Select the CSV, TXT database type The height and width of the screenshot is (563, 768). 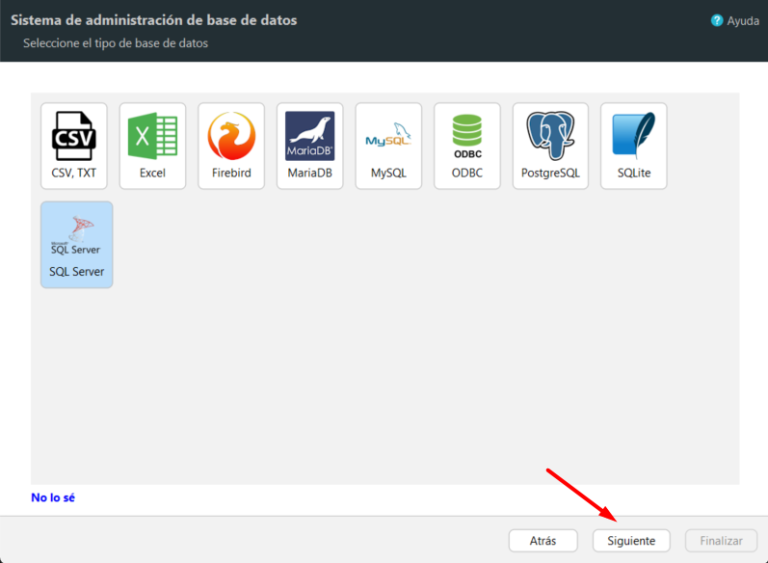(x=74, y=146)
